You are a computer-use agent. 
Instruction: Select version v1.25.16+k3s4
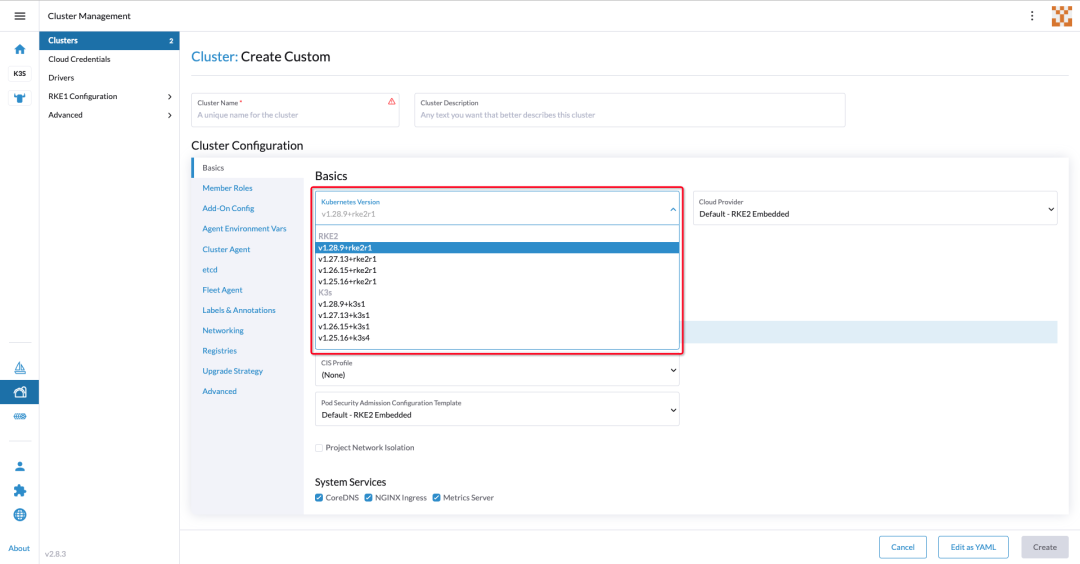point(497,337)
